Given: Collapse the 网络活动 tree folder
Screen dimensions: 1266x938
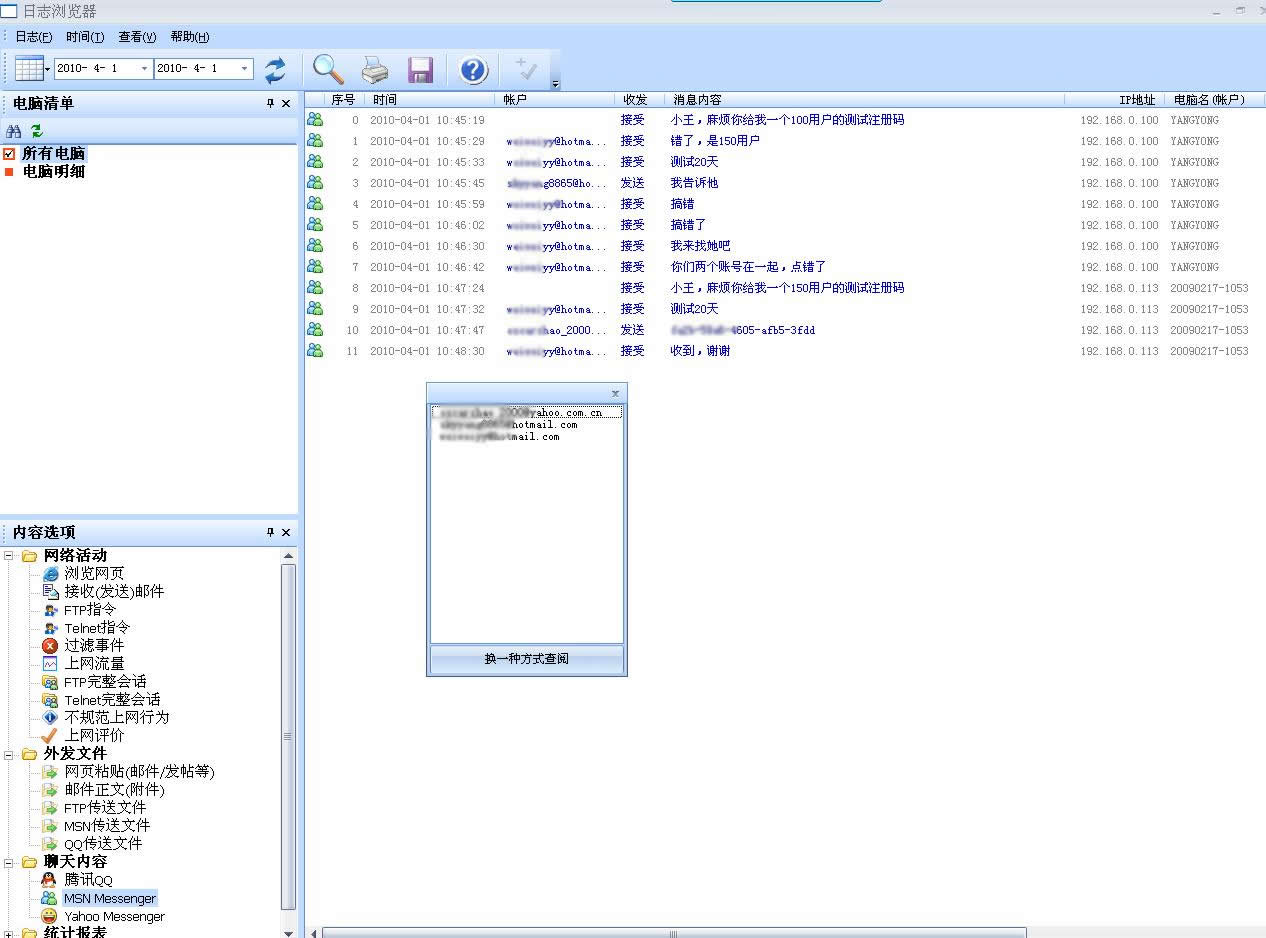Looking at the screenshot, I should click(x=10, y=555).
